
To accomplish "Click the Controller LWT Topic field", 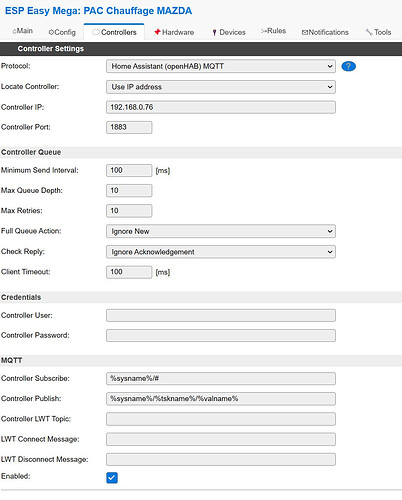I will pyautogui.click(x=221, y=419).
